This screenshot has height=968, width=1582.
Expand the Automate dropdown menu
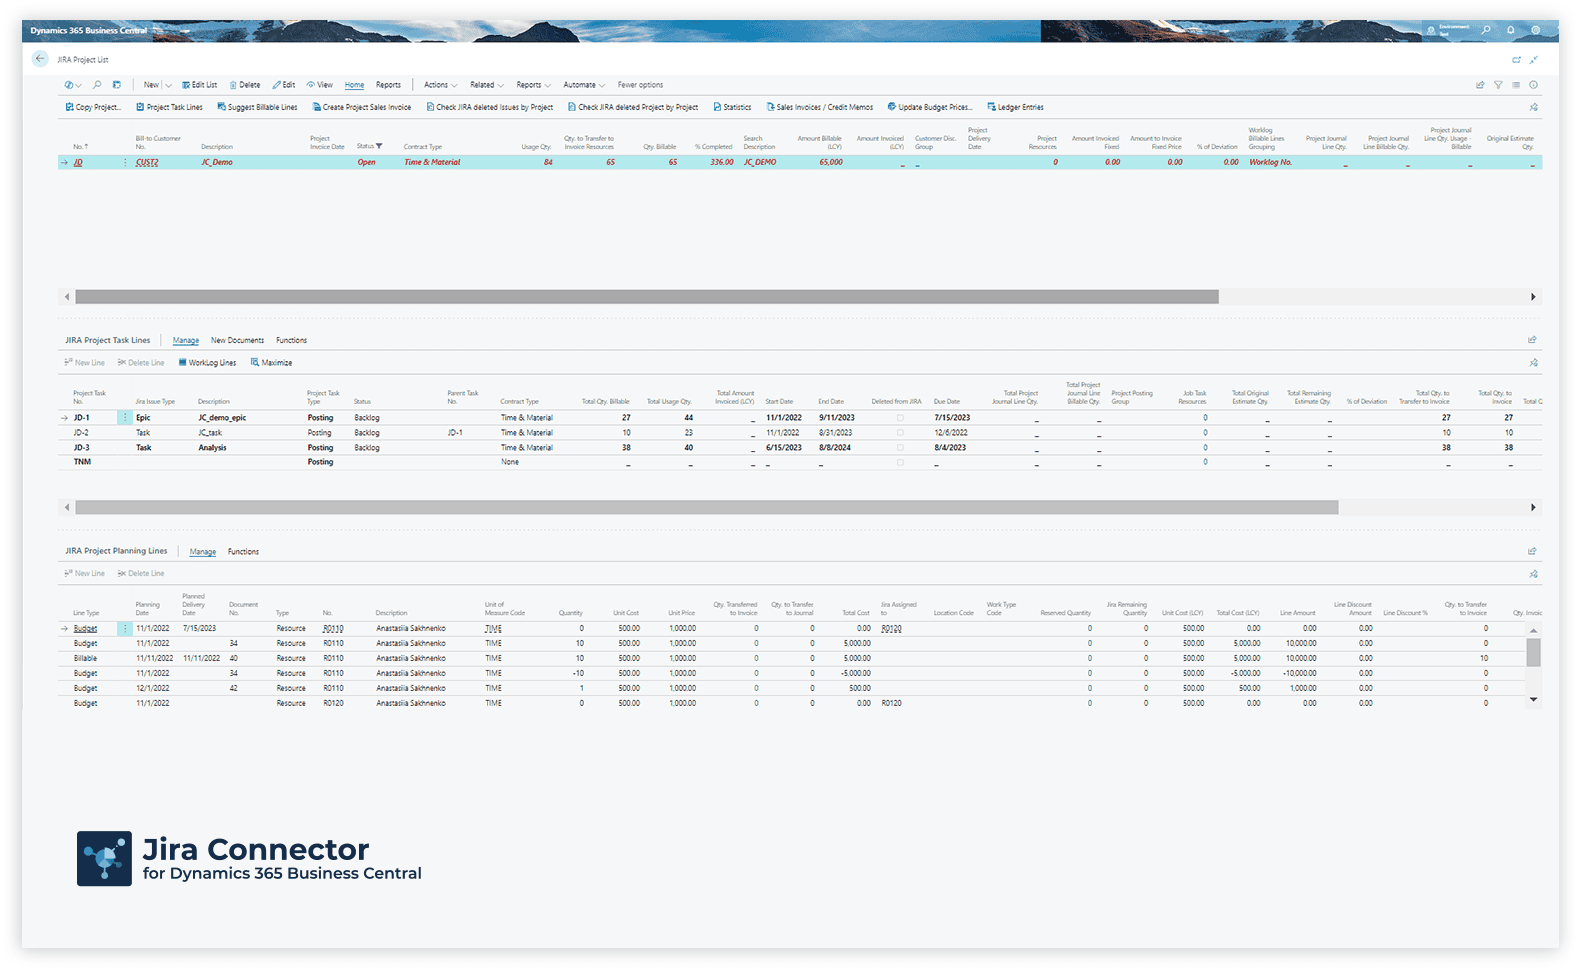point(584,85)
